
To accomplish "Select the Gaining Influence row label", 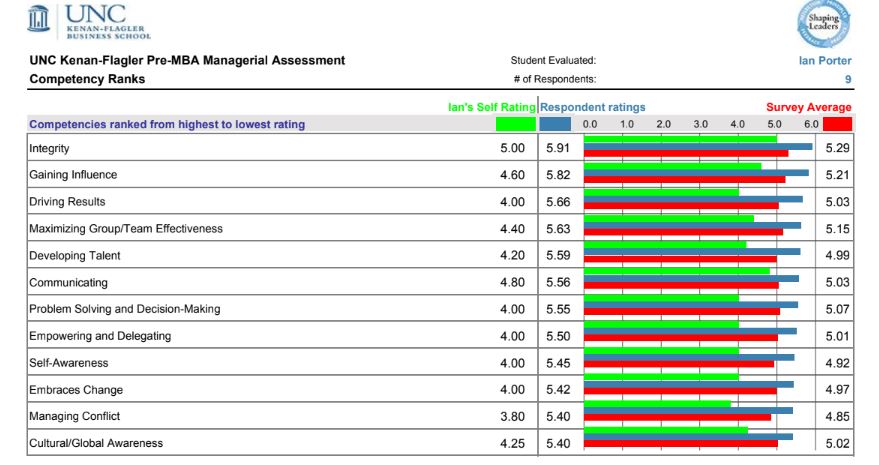I will [x=73, y=175].
